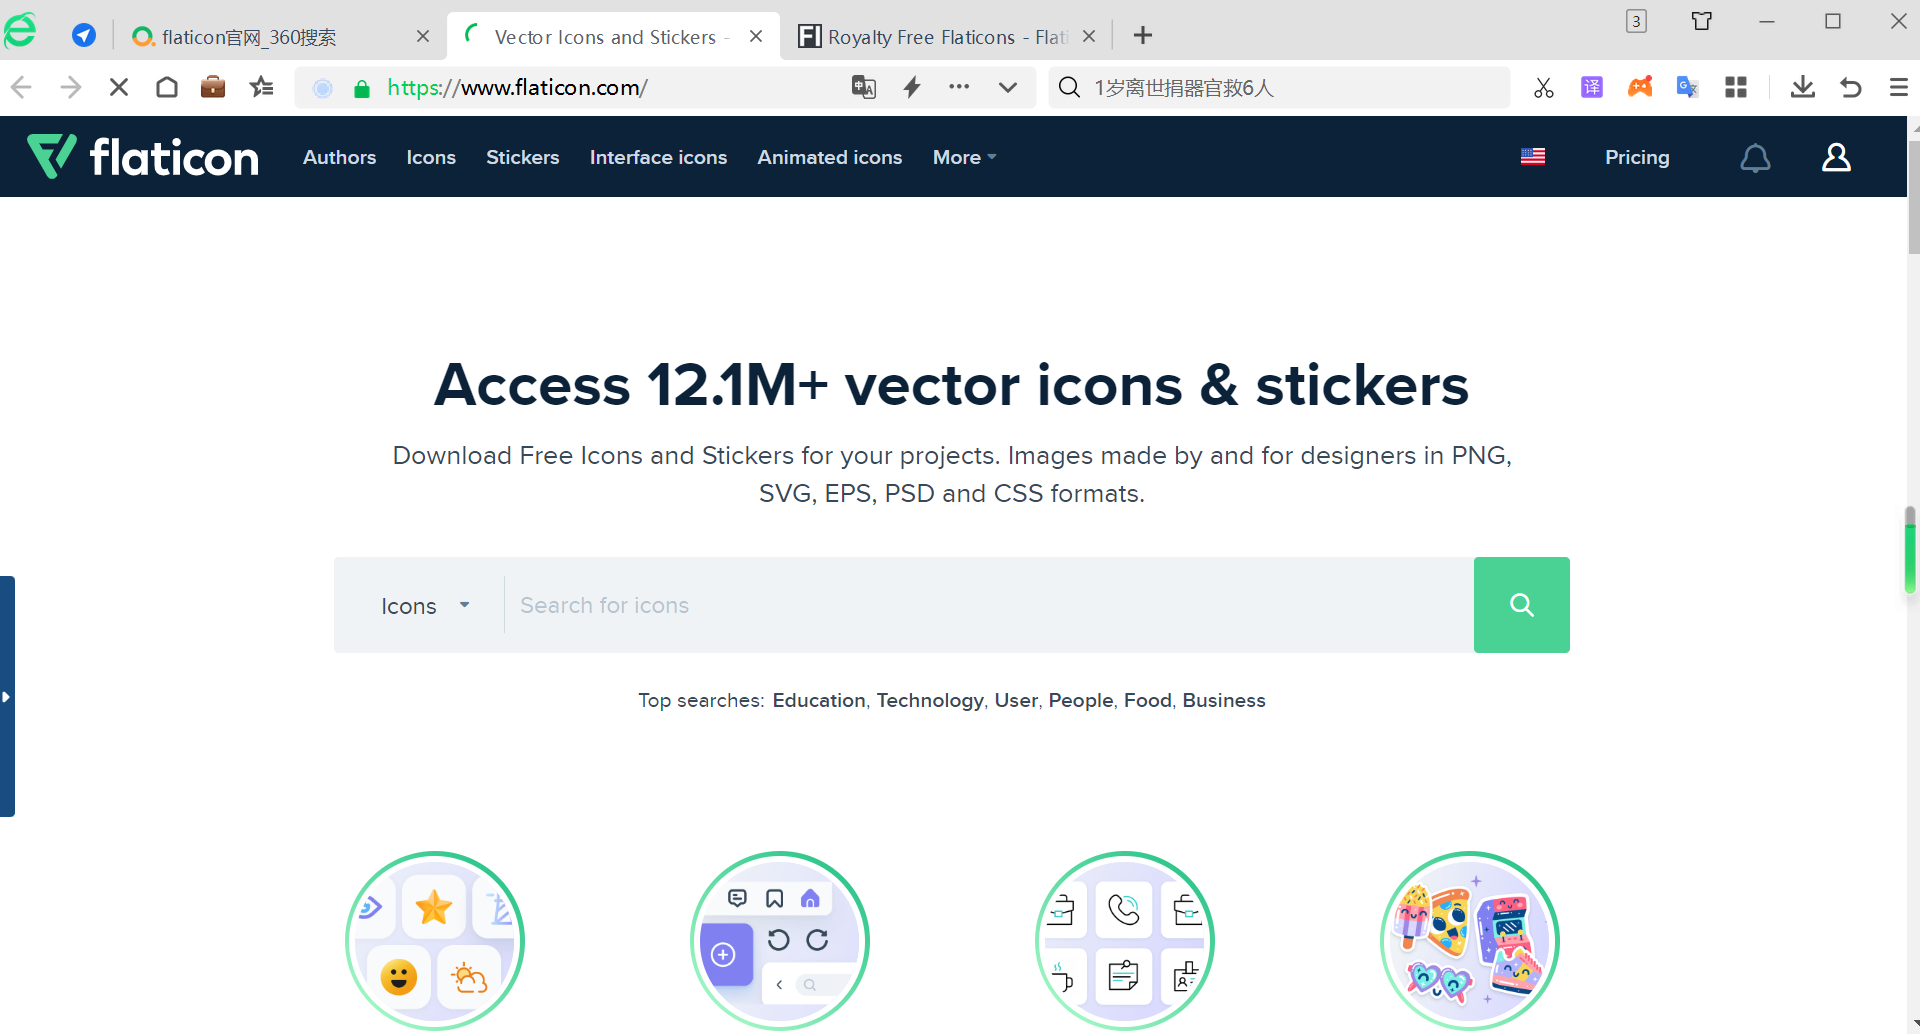Click the scissors screenshot tool
This screenshot has height=1034, width=1920.
1544,88
